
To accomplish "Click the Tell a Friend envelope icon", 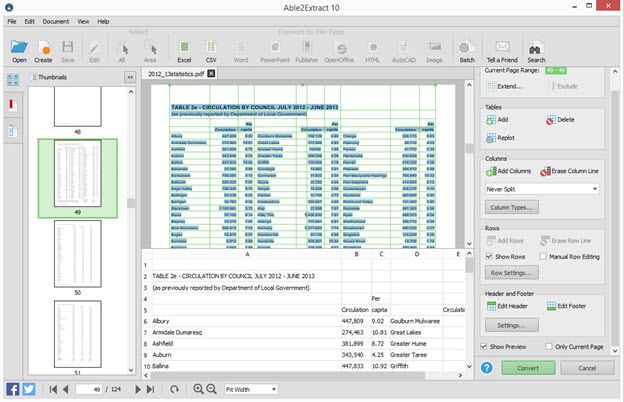I will point(502,51).
